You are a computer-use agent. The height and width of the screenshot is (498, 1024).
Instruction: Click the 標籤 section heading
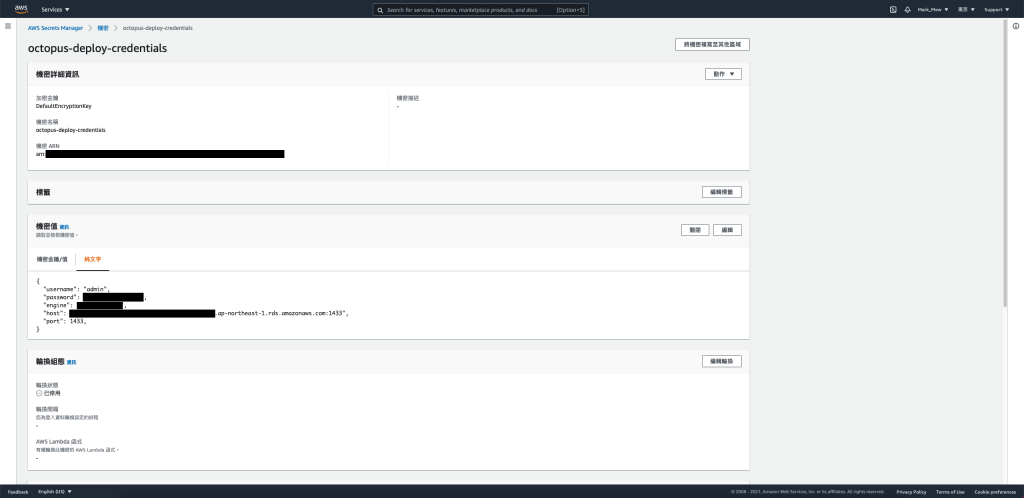[43, 192]
